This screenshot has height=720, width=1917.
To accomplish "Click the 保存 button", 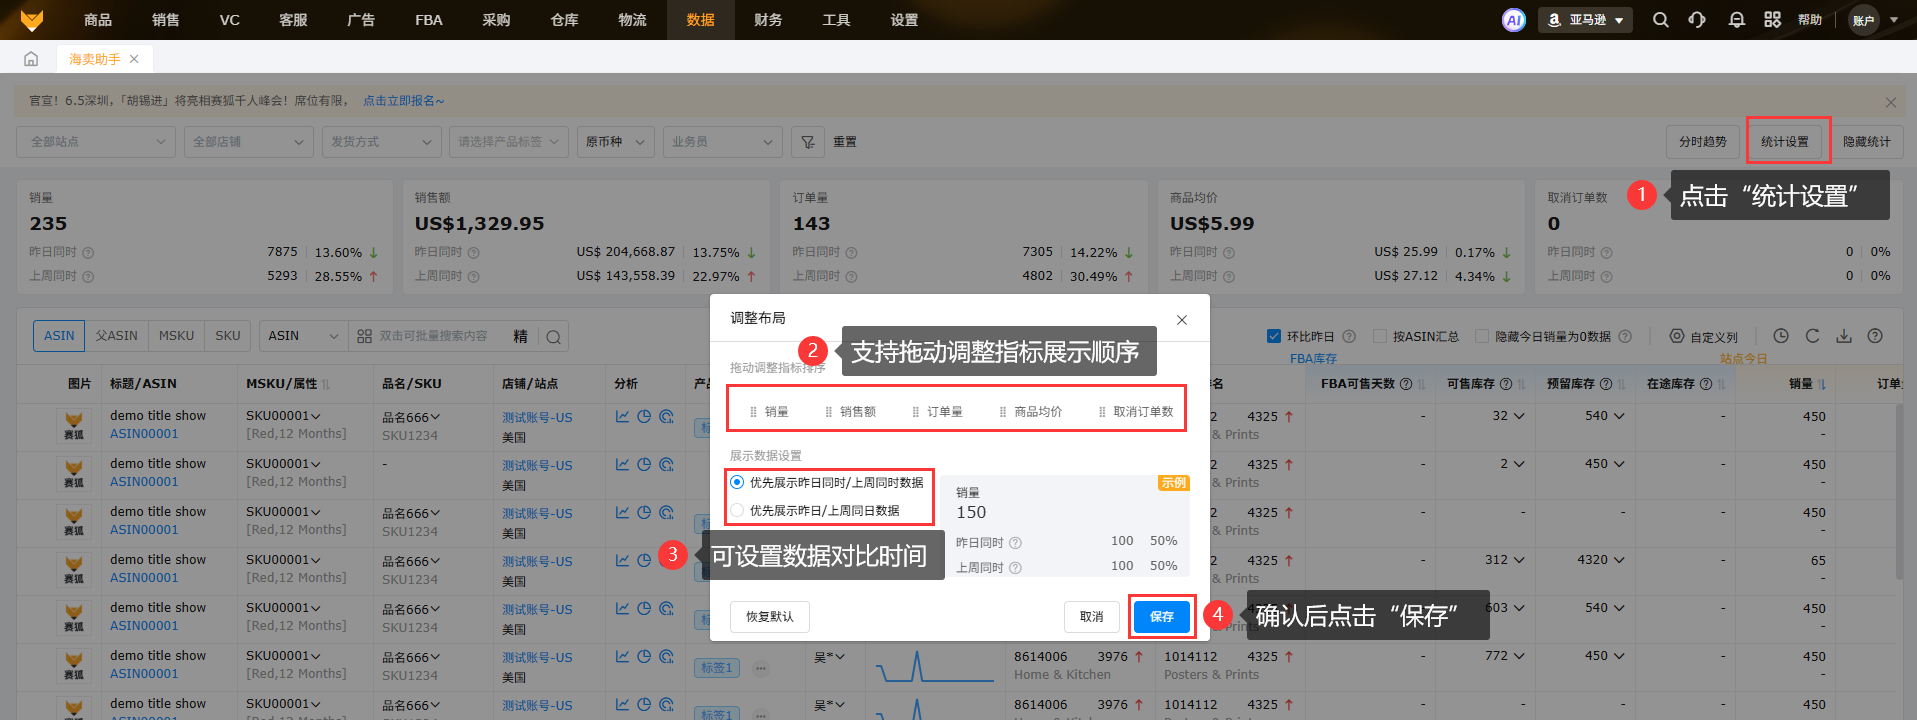I will 1162,617.
